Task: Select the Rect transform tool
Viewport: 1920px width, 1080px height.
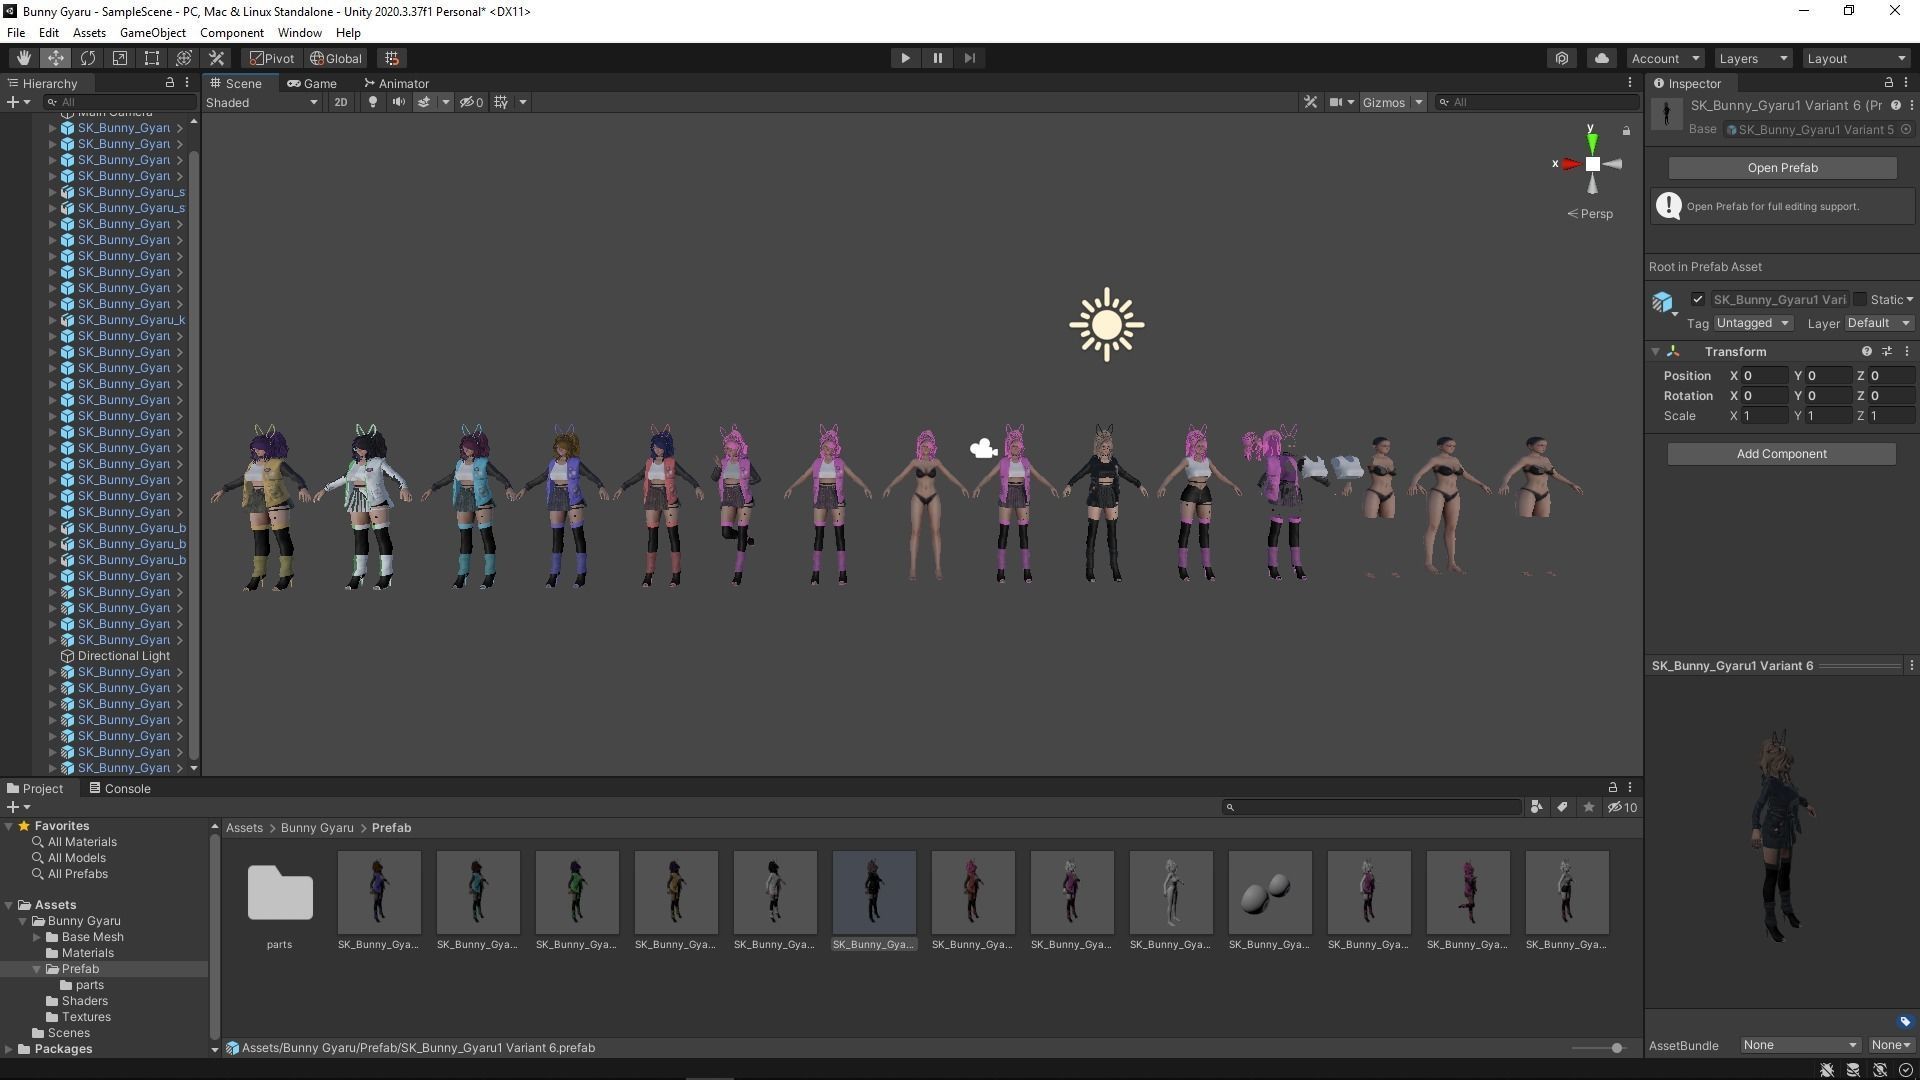Action: [x=152, y=58]
